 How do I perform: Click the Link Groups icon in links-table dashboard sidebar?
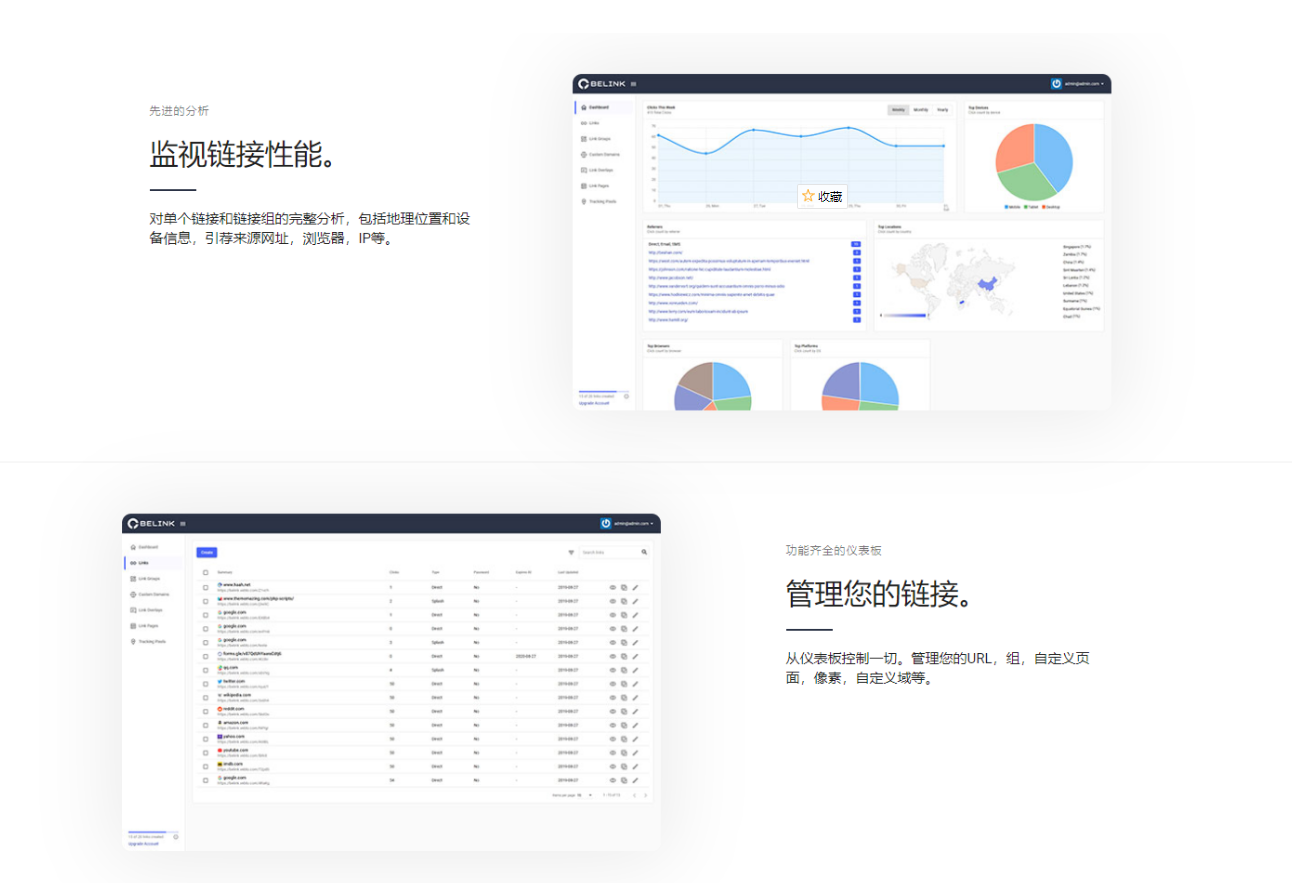(133, 578)
